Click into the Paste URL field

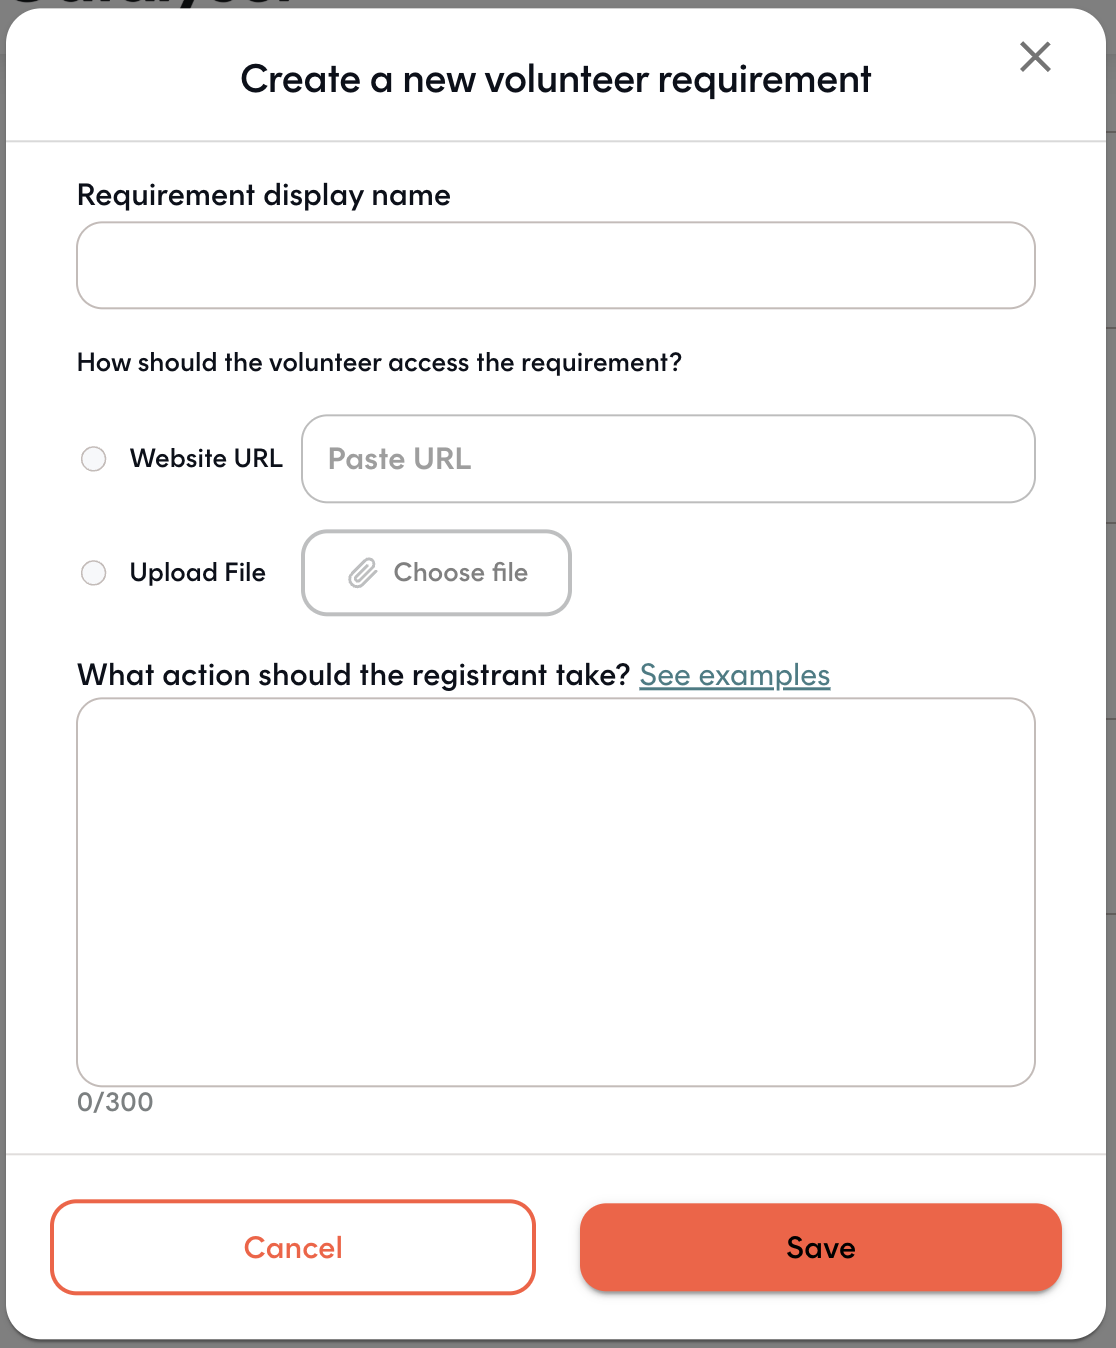pyautogui.click(x=668, y=459)
